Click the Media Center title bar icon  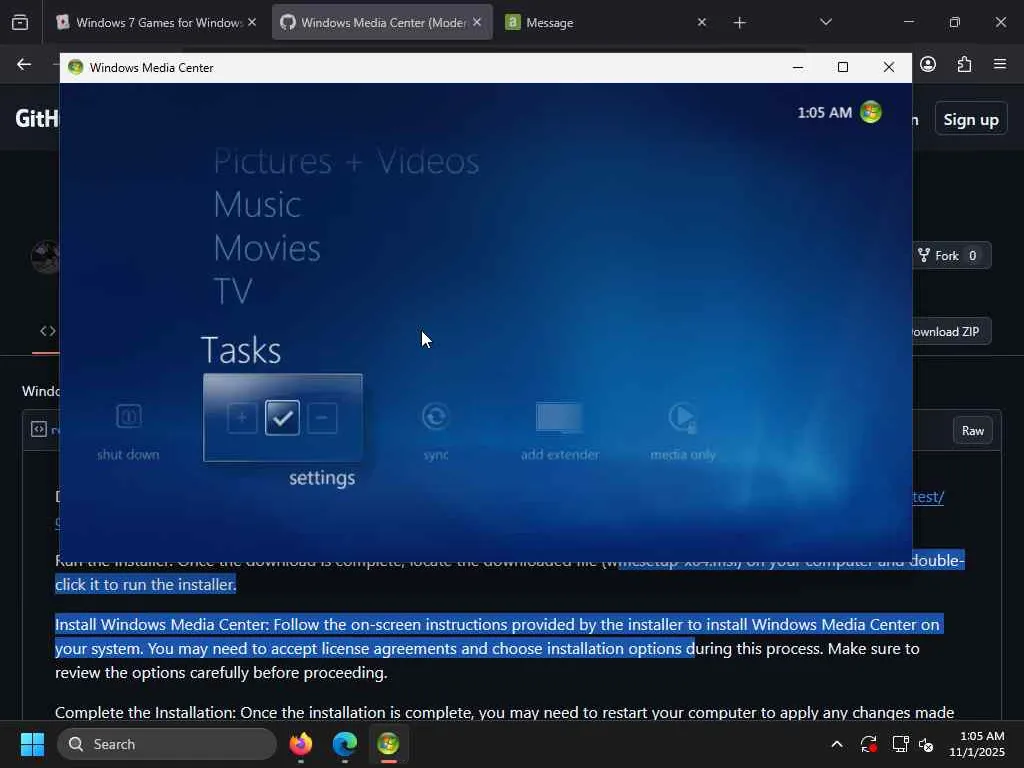[76, 67]
